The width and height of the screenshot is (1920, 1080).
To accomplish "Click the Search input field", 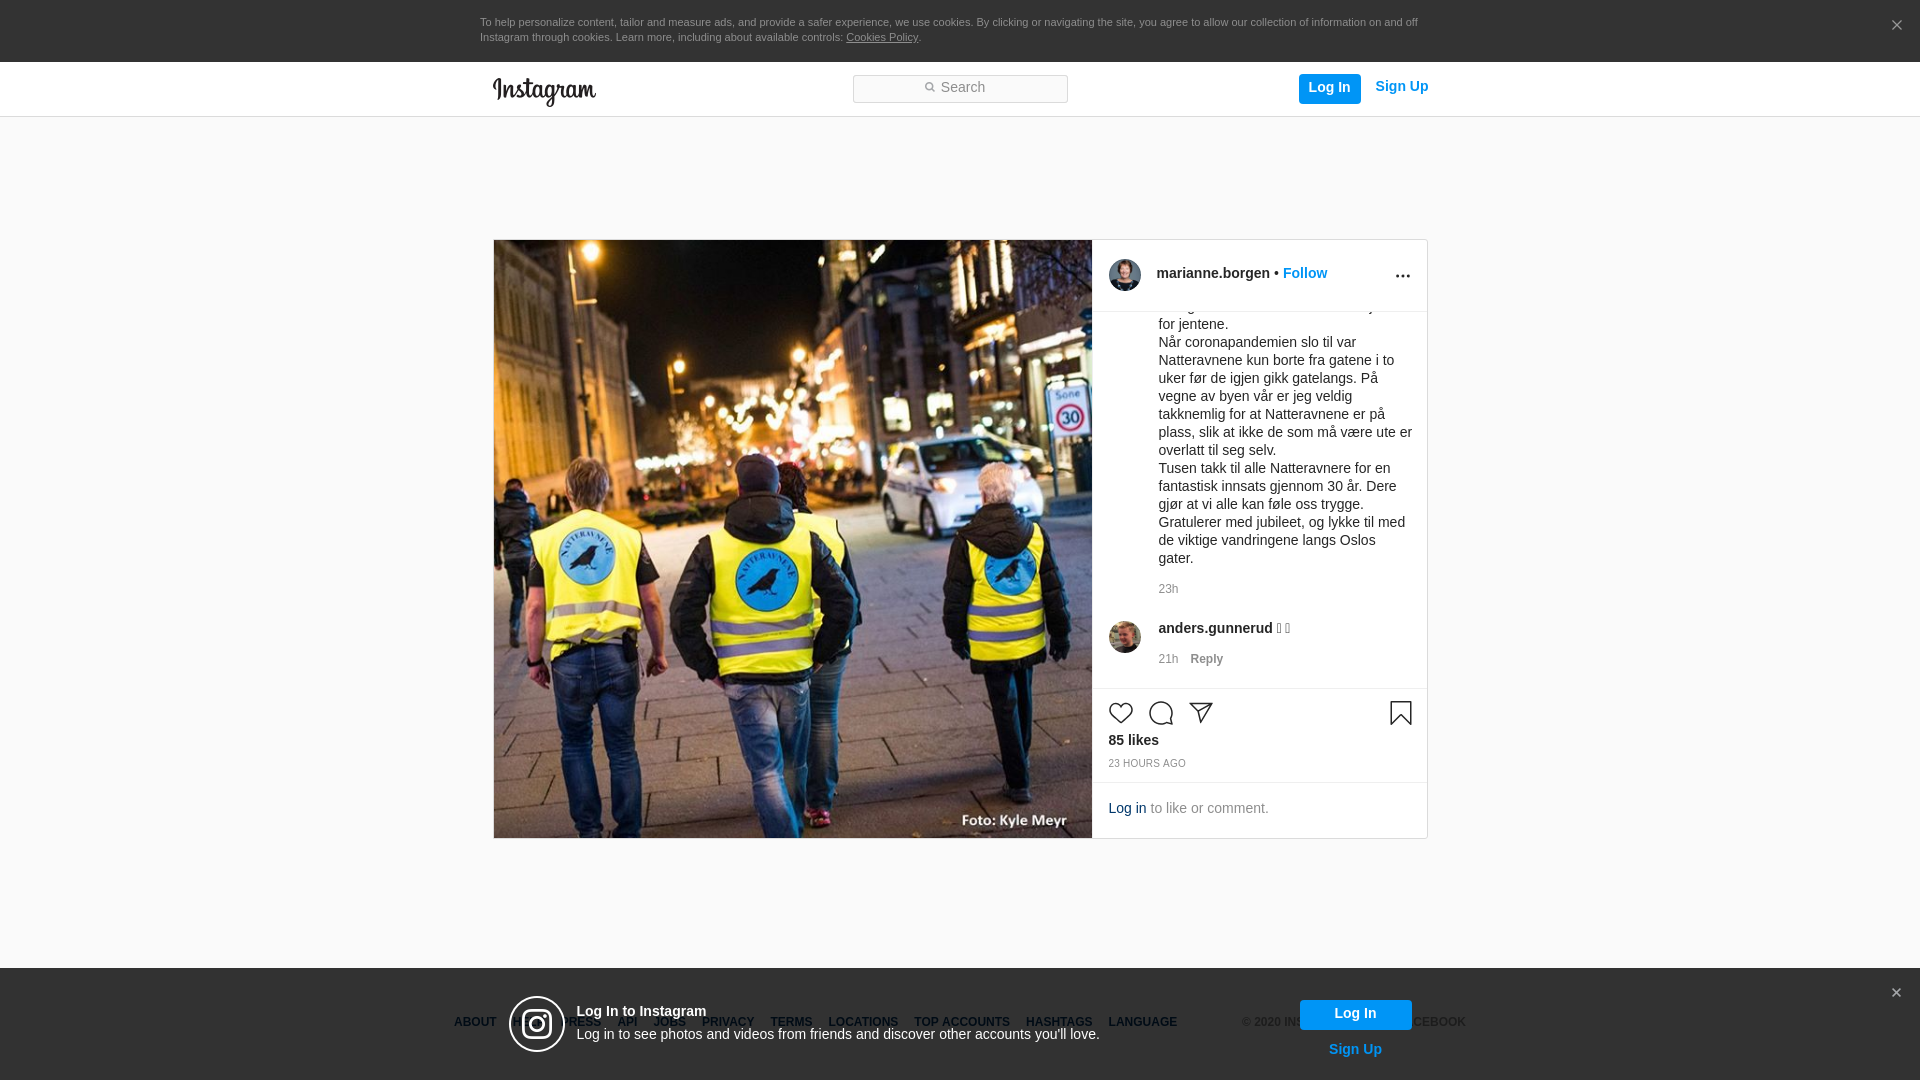I will (x=960, y=89).
